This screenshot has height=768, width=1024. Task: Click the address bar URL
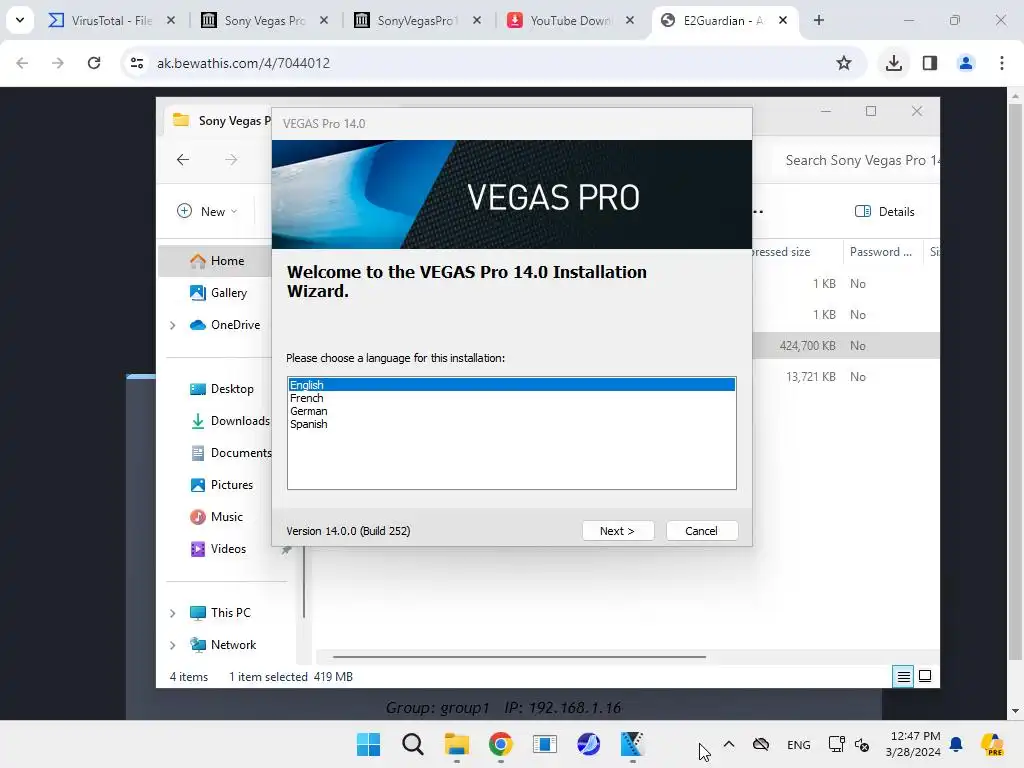point(243,63)
